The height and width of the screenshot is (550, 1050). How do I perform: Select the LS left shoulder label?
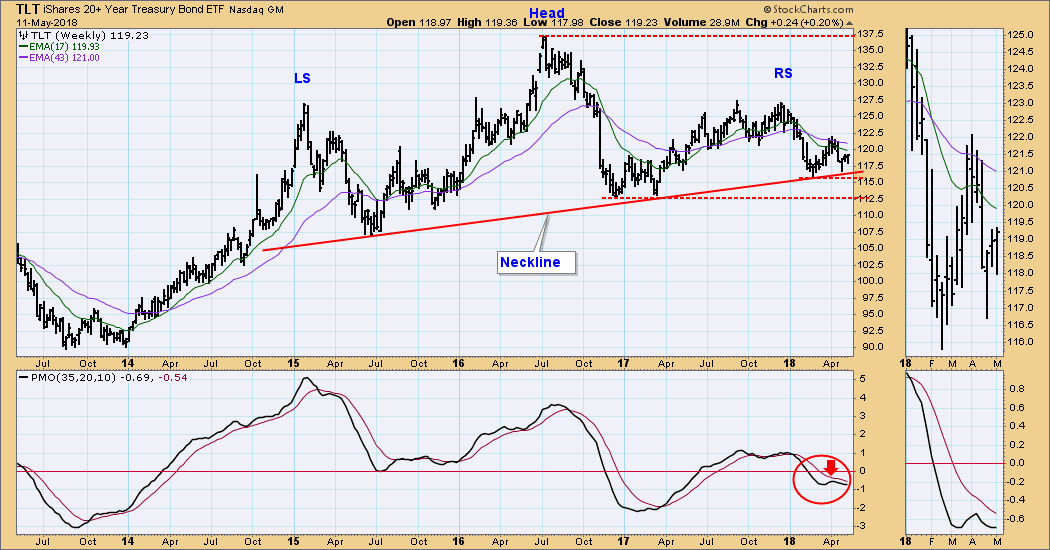coord(302,78)
